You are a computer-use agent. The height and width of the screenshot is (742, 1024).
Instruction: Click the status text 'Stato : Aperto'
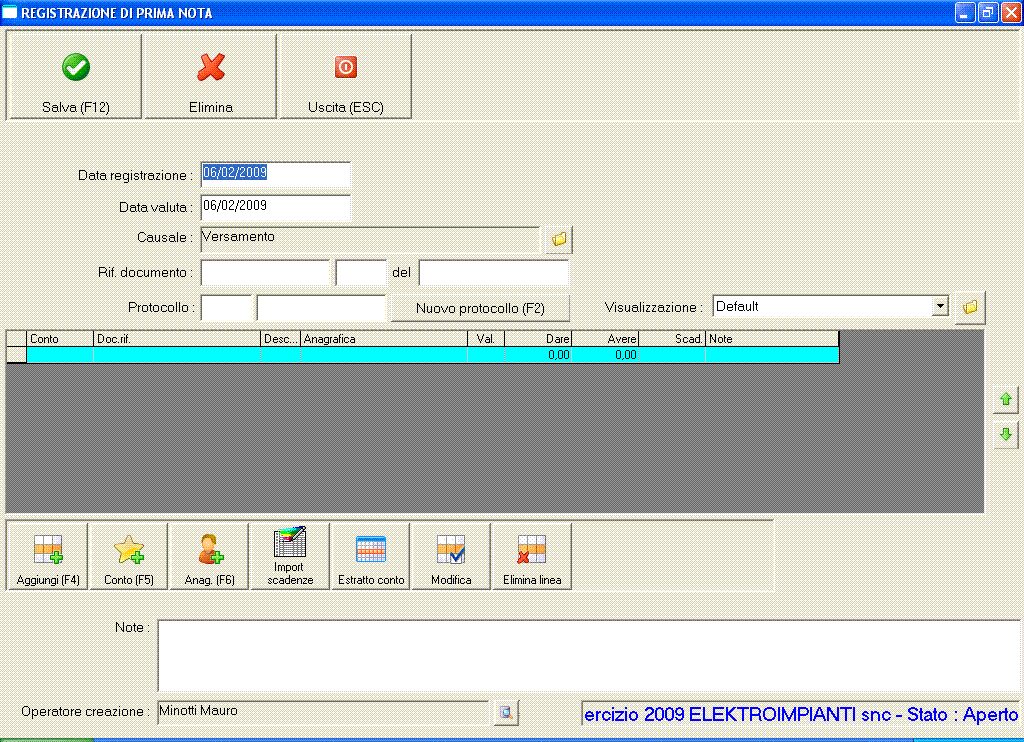963,715
